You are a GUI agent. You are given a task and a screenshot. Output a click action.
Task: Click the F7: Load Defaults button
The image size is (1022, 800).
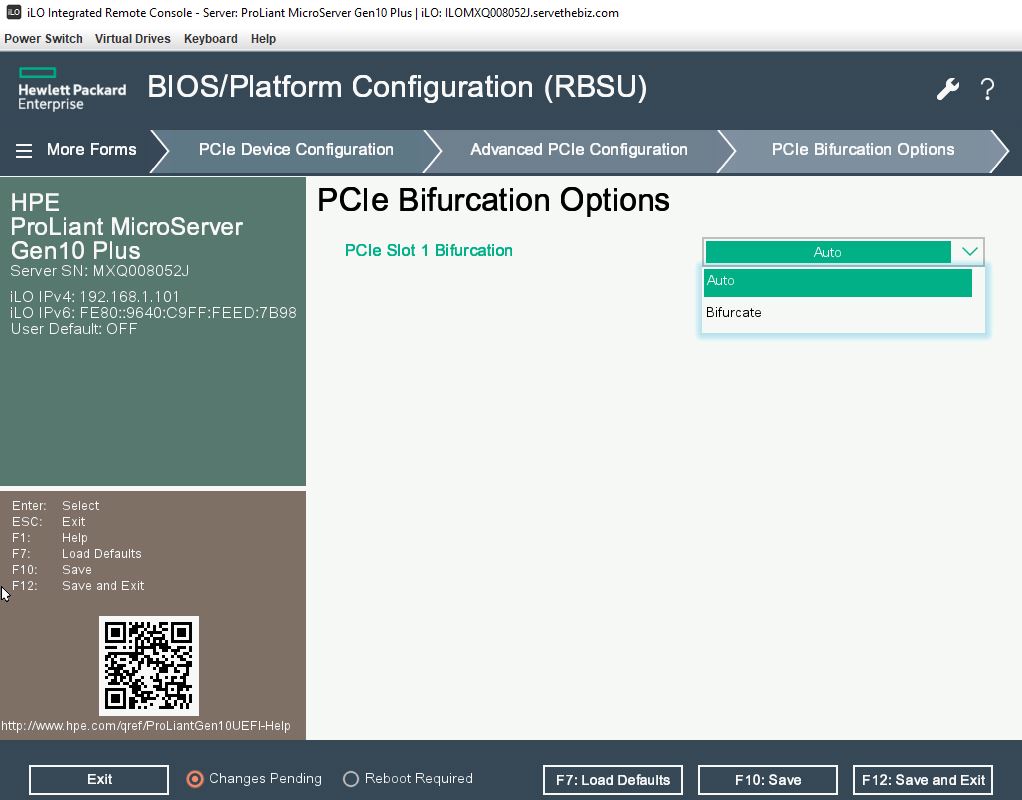tap(612, 780)
